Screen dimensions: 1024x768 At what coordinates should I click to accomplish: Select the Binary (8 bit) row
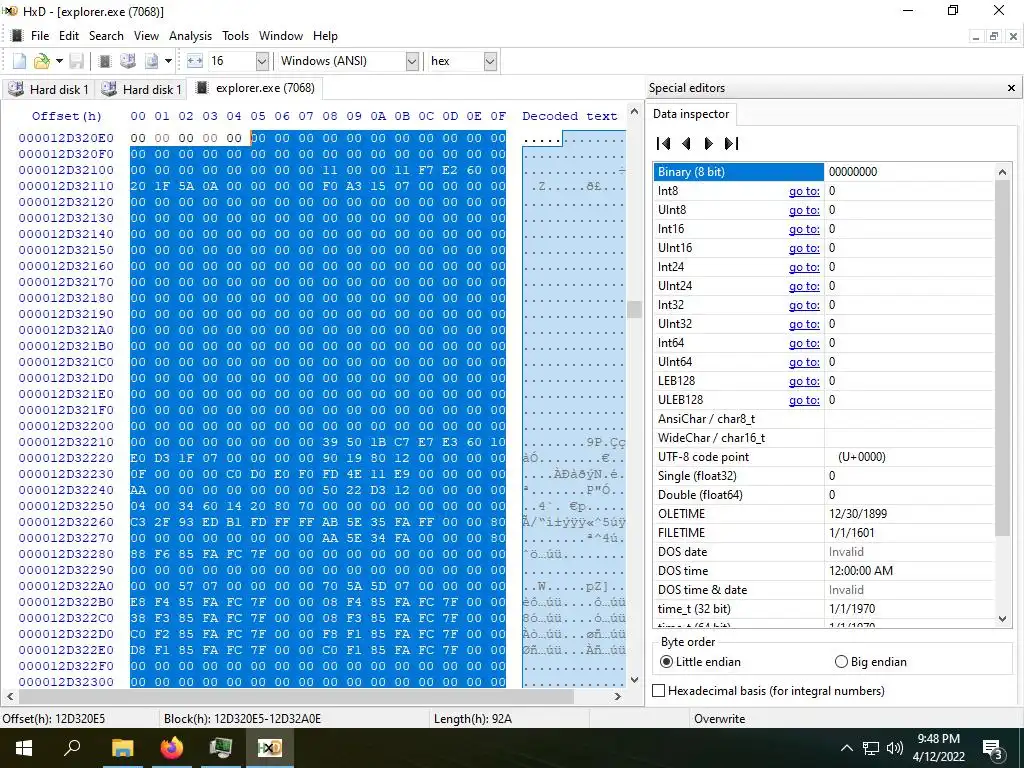[824, 172]
